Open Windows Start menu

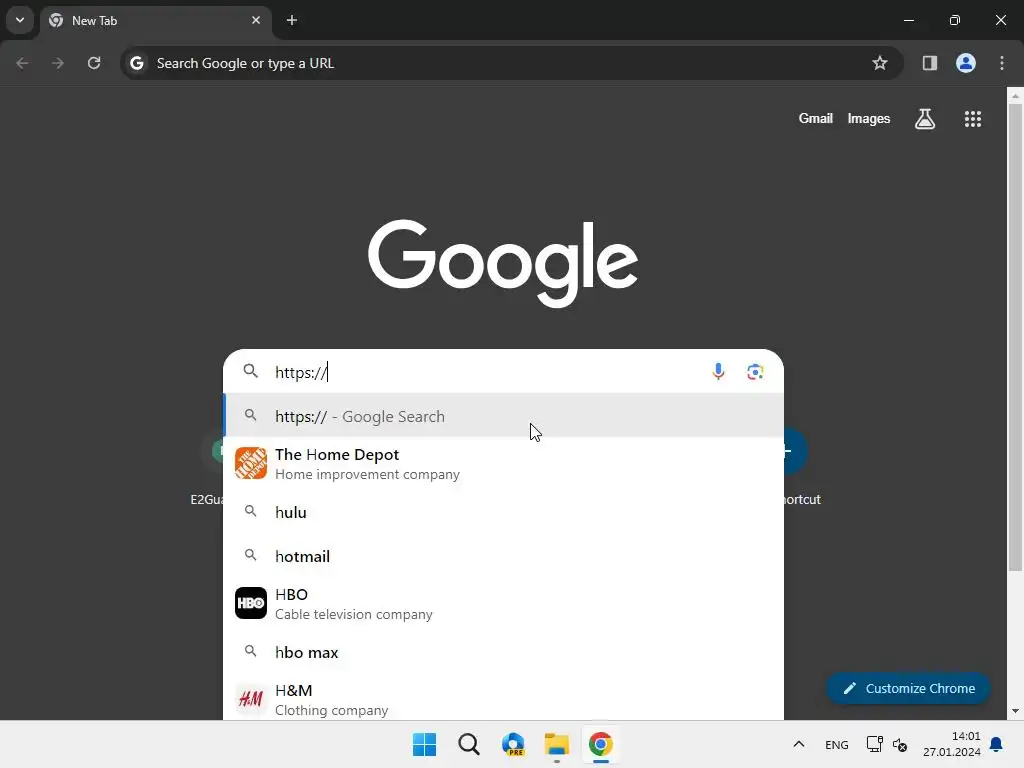424,744
